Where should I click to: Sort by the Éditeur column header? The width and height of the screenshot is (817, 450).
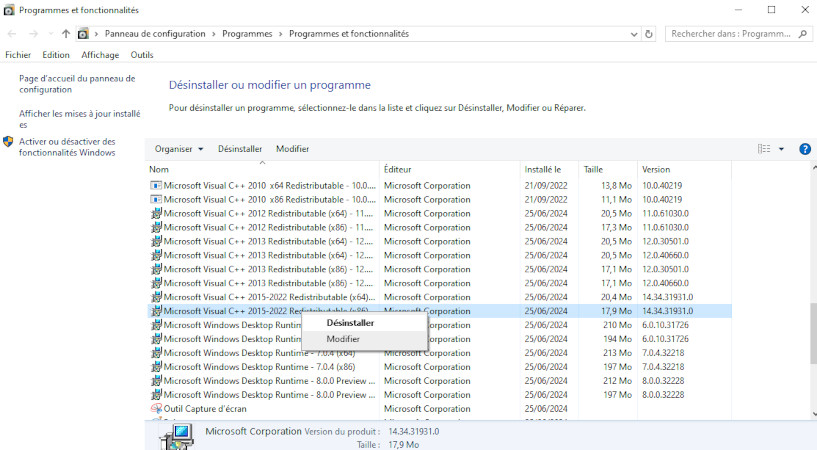point(450,169)
